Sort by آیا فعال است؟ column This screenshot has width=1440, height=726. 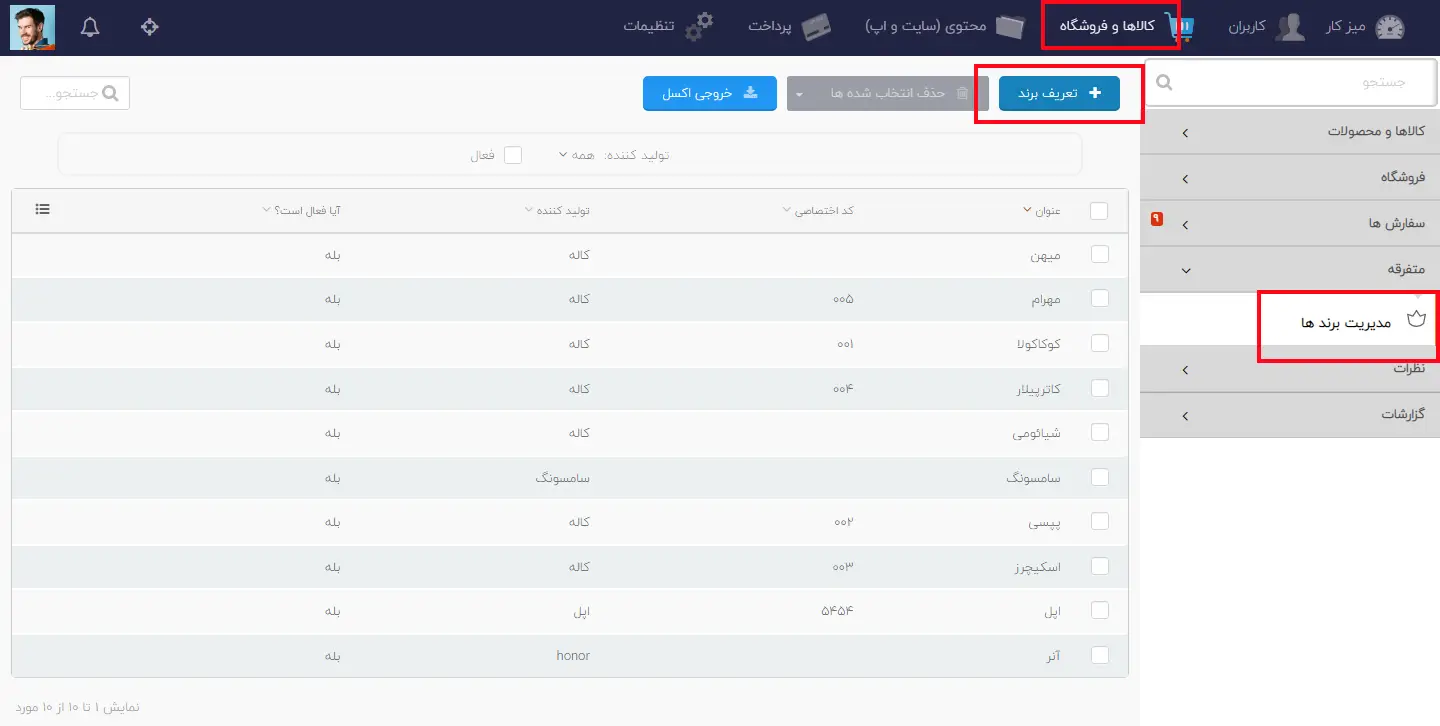click(x=301, y=210)
